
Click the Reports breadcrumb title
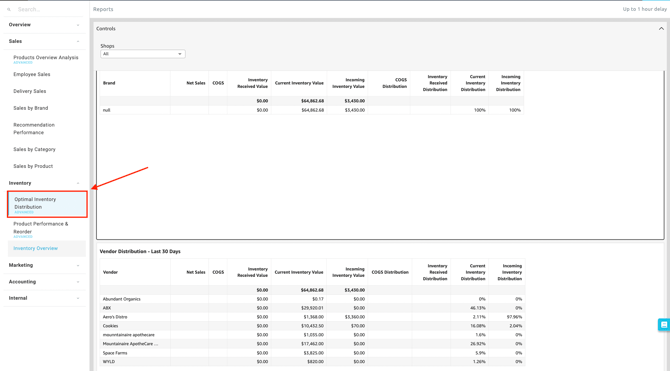pos(103,9)
